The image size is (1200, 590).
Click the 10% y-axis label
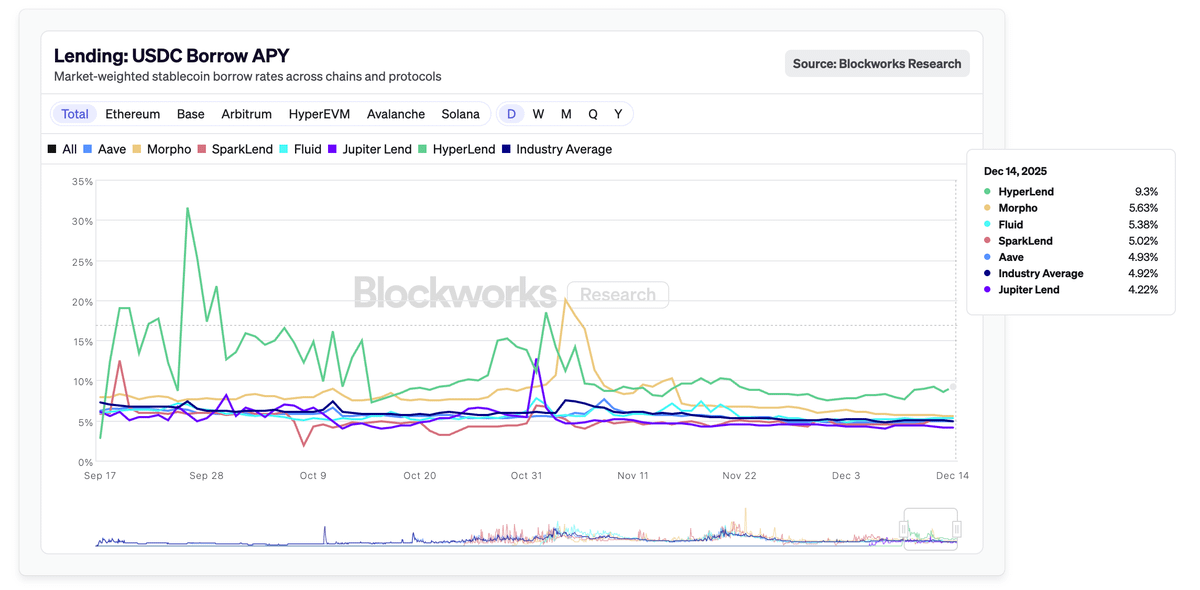point(83,382)
